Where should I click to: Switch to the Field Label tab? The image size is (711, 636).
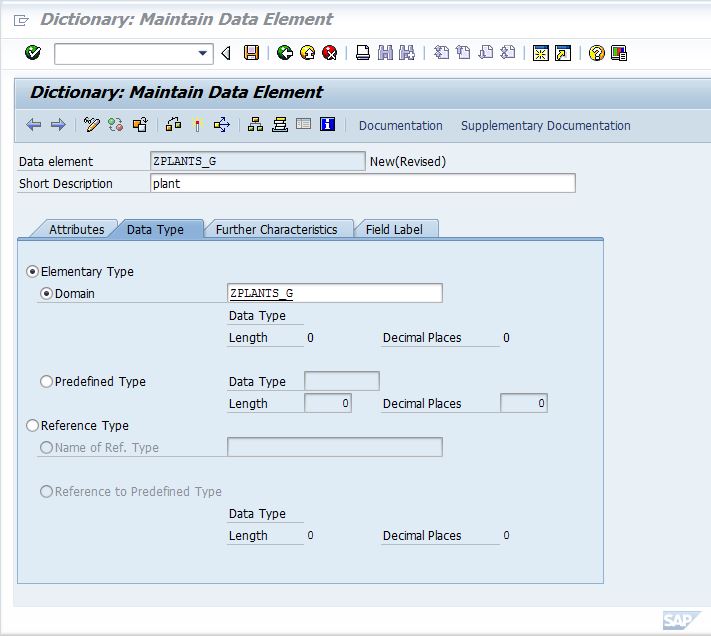[394, 229]
